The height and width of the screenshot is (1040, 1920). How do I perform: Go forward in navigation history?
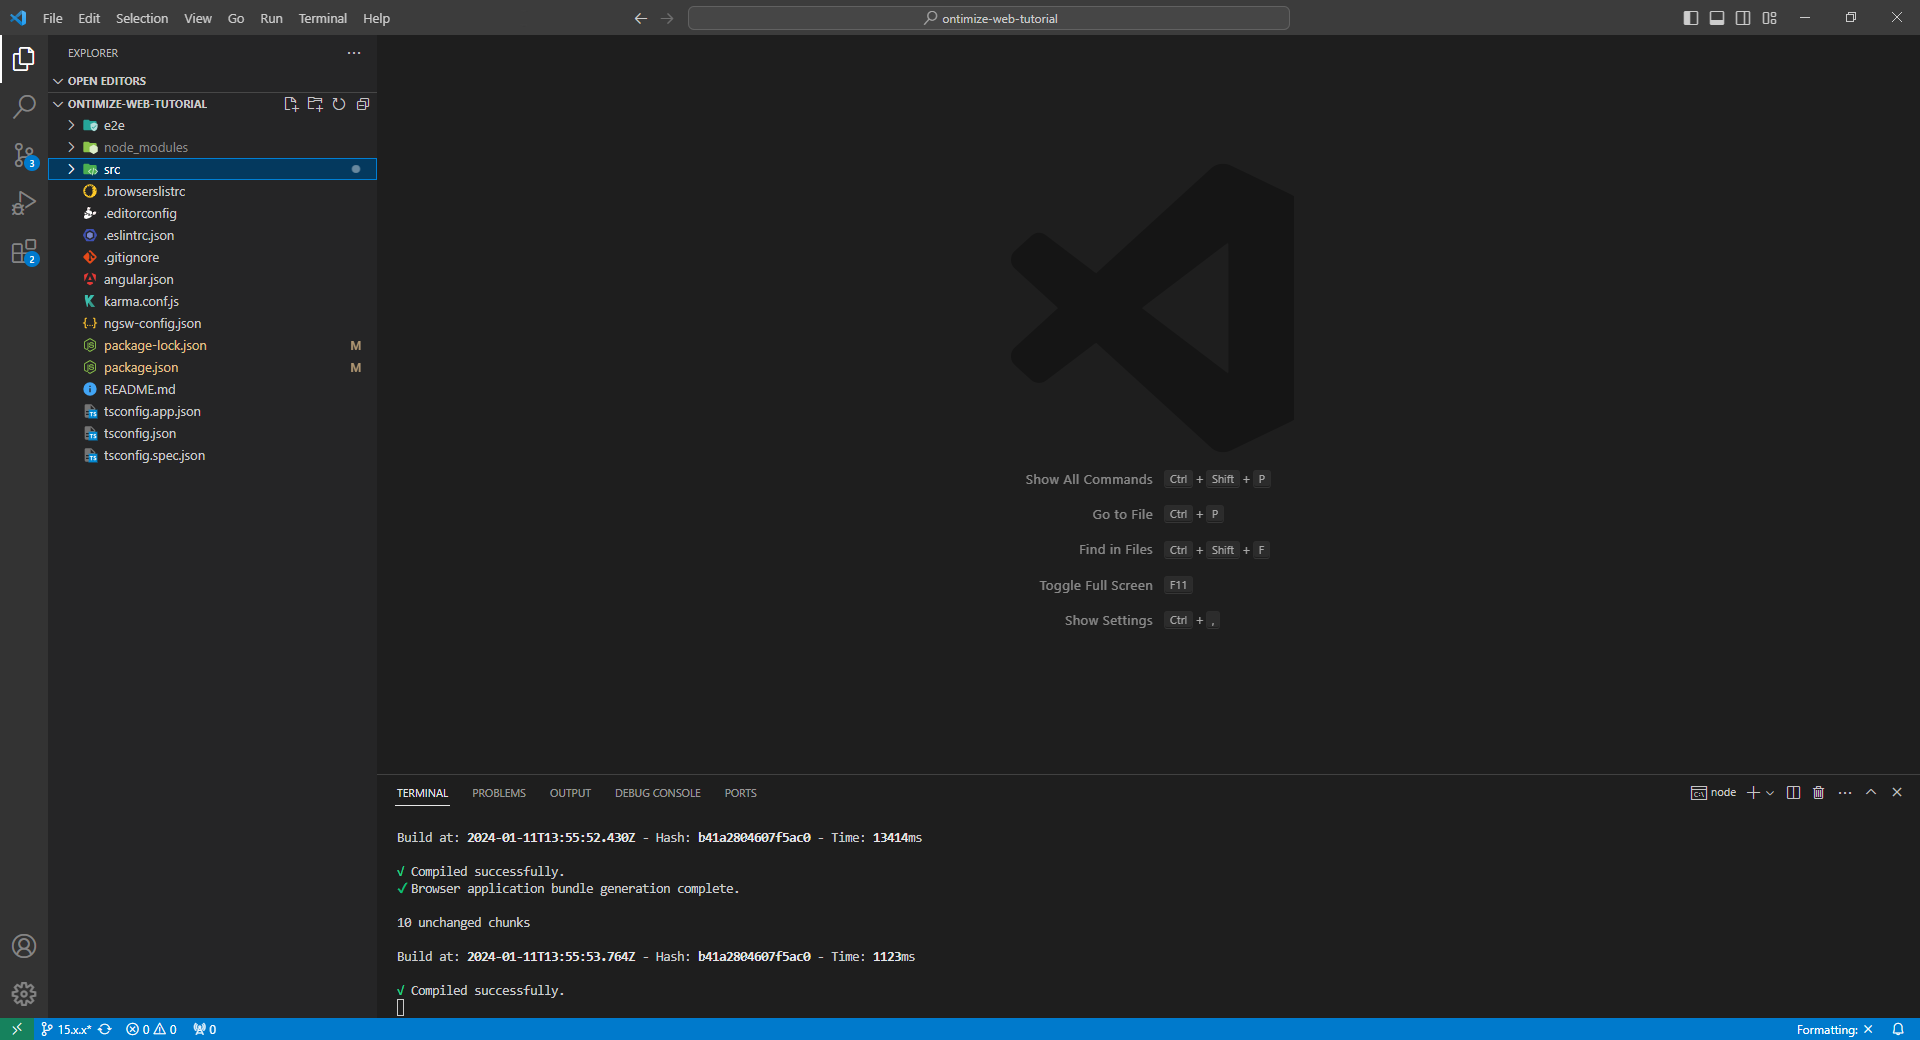pos(667,18)
